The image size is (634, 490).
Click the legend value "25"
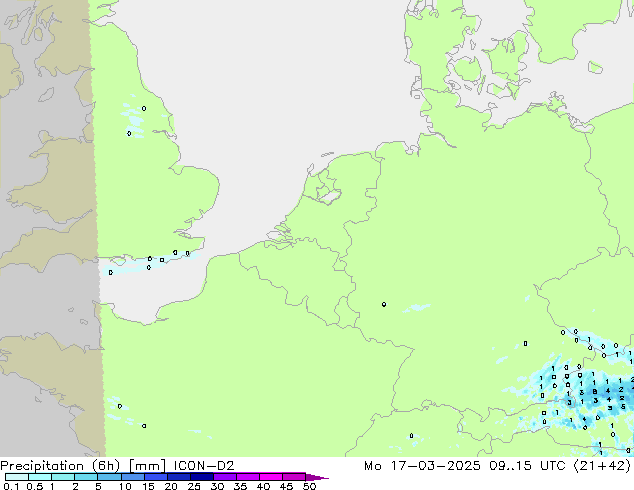(x=194, y=486)
